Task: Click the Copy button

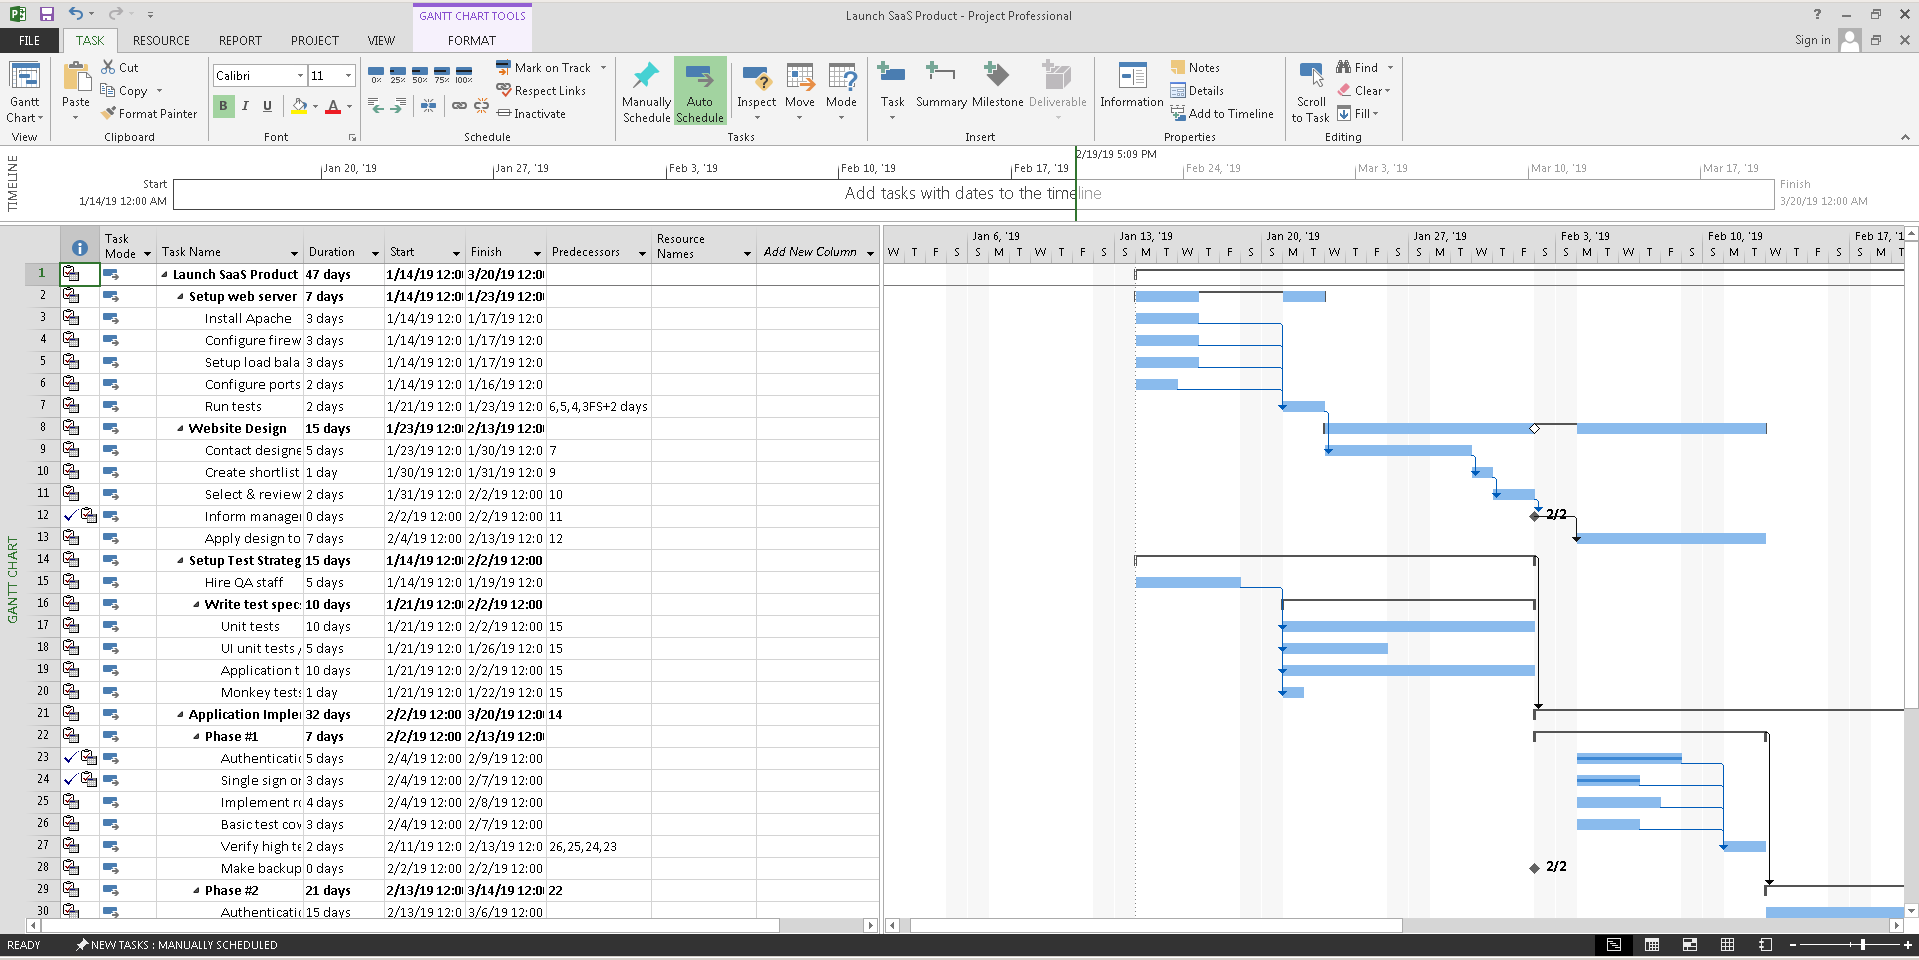Action: coord(126,91)
